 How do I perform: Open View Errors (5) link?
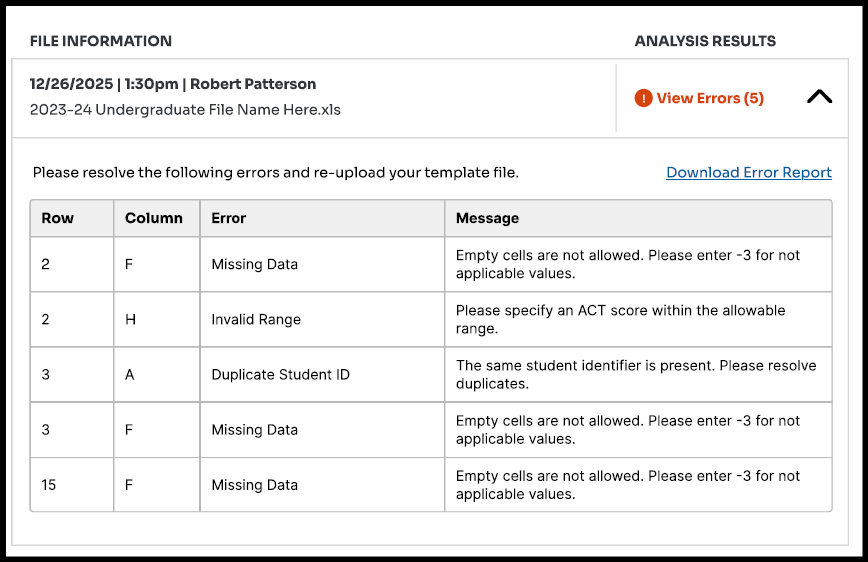coord(709,98)
